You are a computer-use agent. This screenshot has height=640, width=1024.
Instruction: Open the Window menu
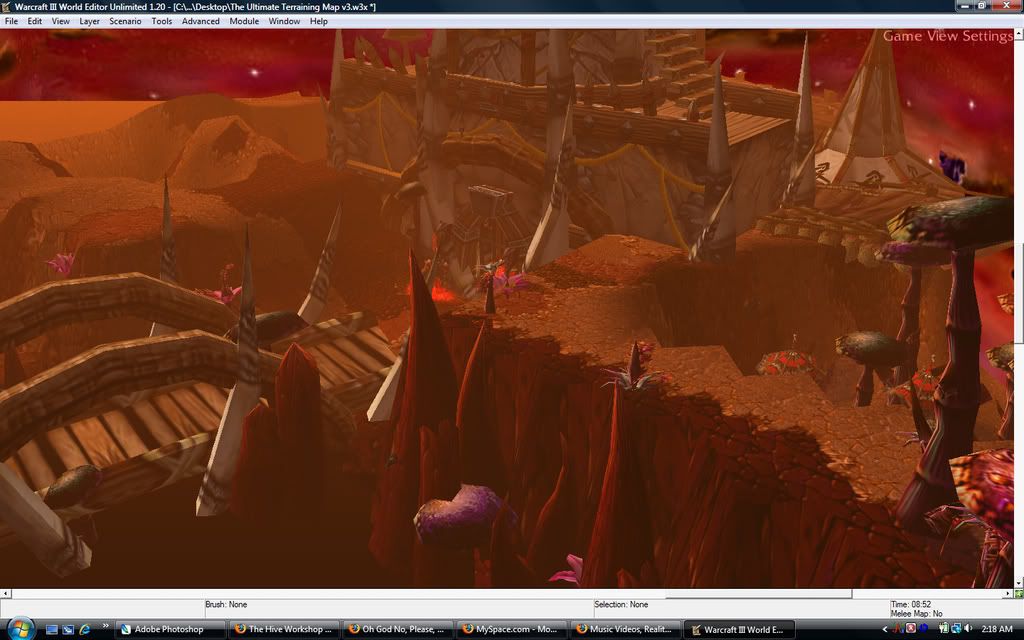click(284, 21)
